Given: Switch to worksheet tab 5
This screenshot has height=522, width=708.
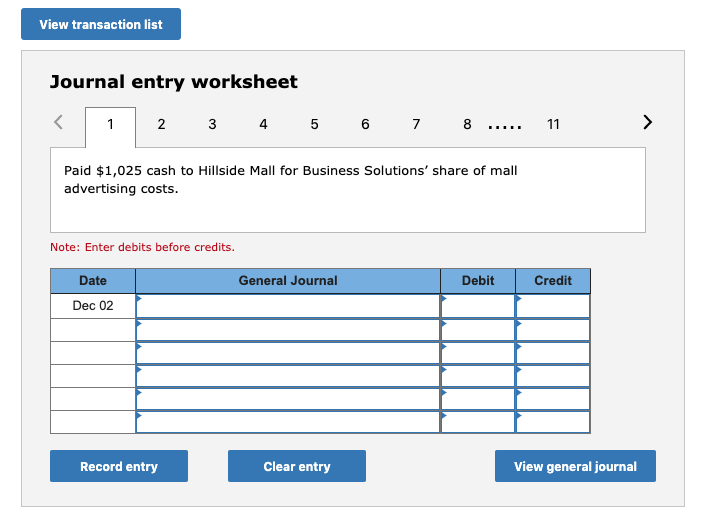Looking at the screenshot, I should 314,124.
